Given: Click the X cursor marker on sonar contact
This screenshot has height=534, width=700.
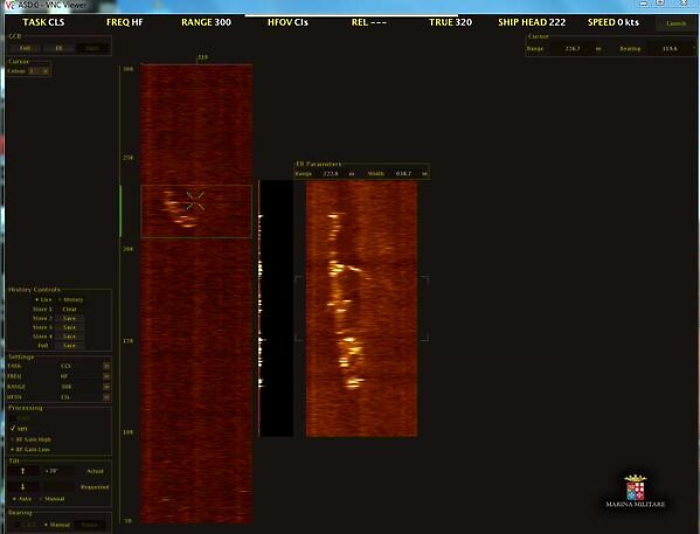Looking at the screenshot, I should [x=195, y=200].
